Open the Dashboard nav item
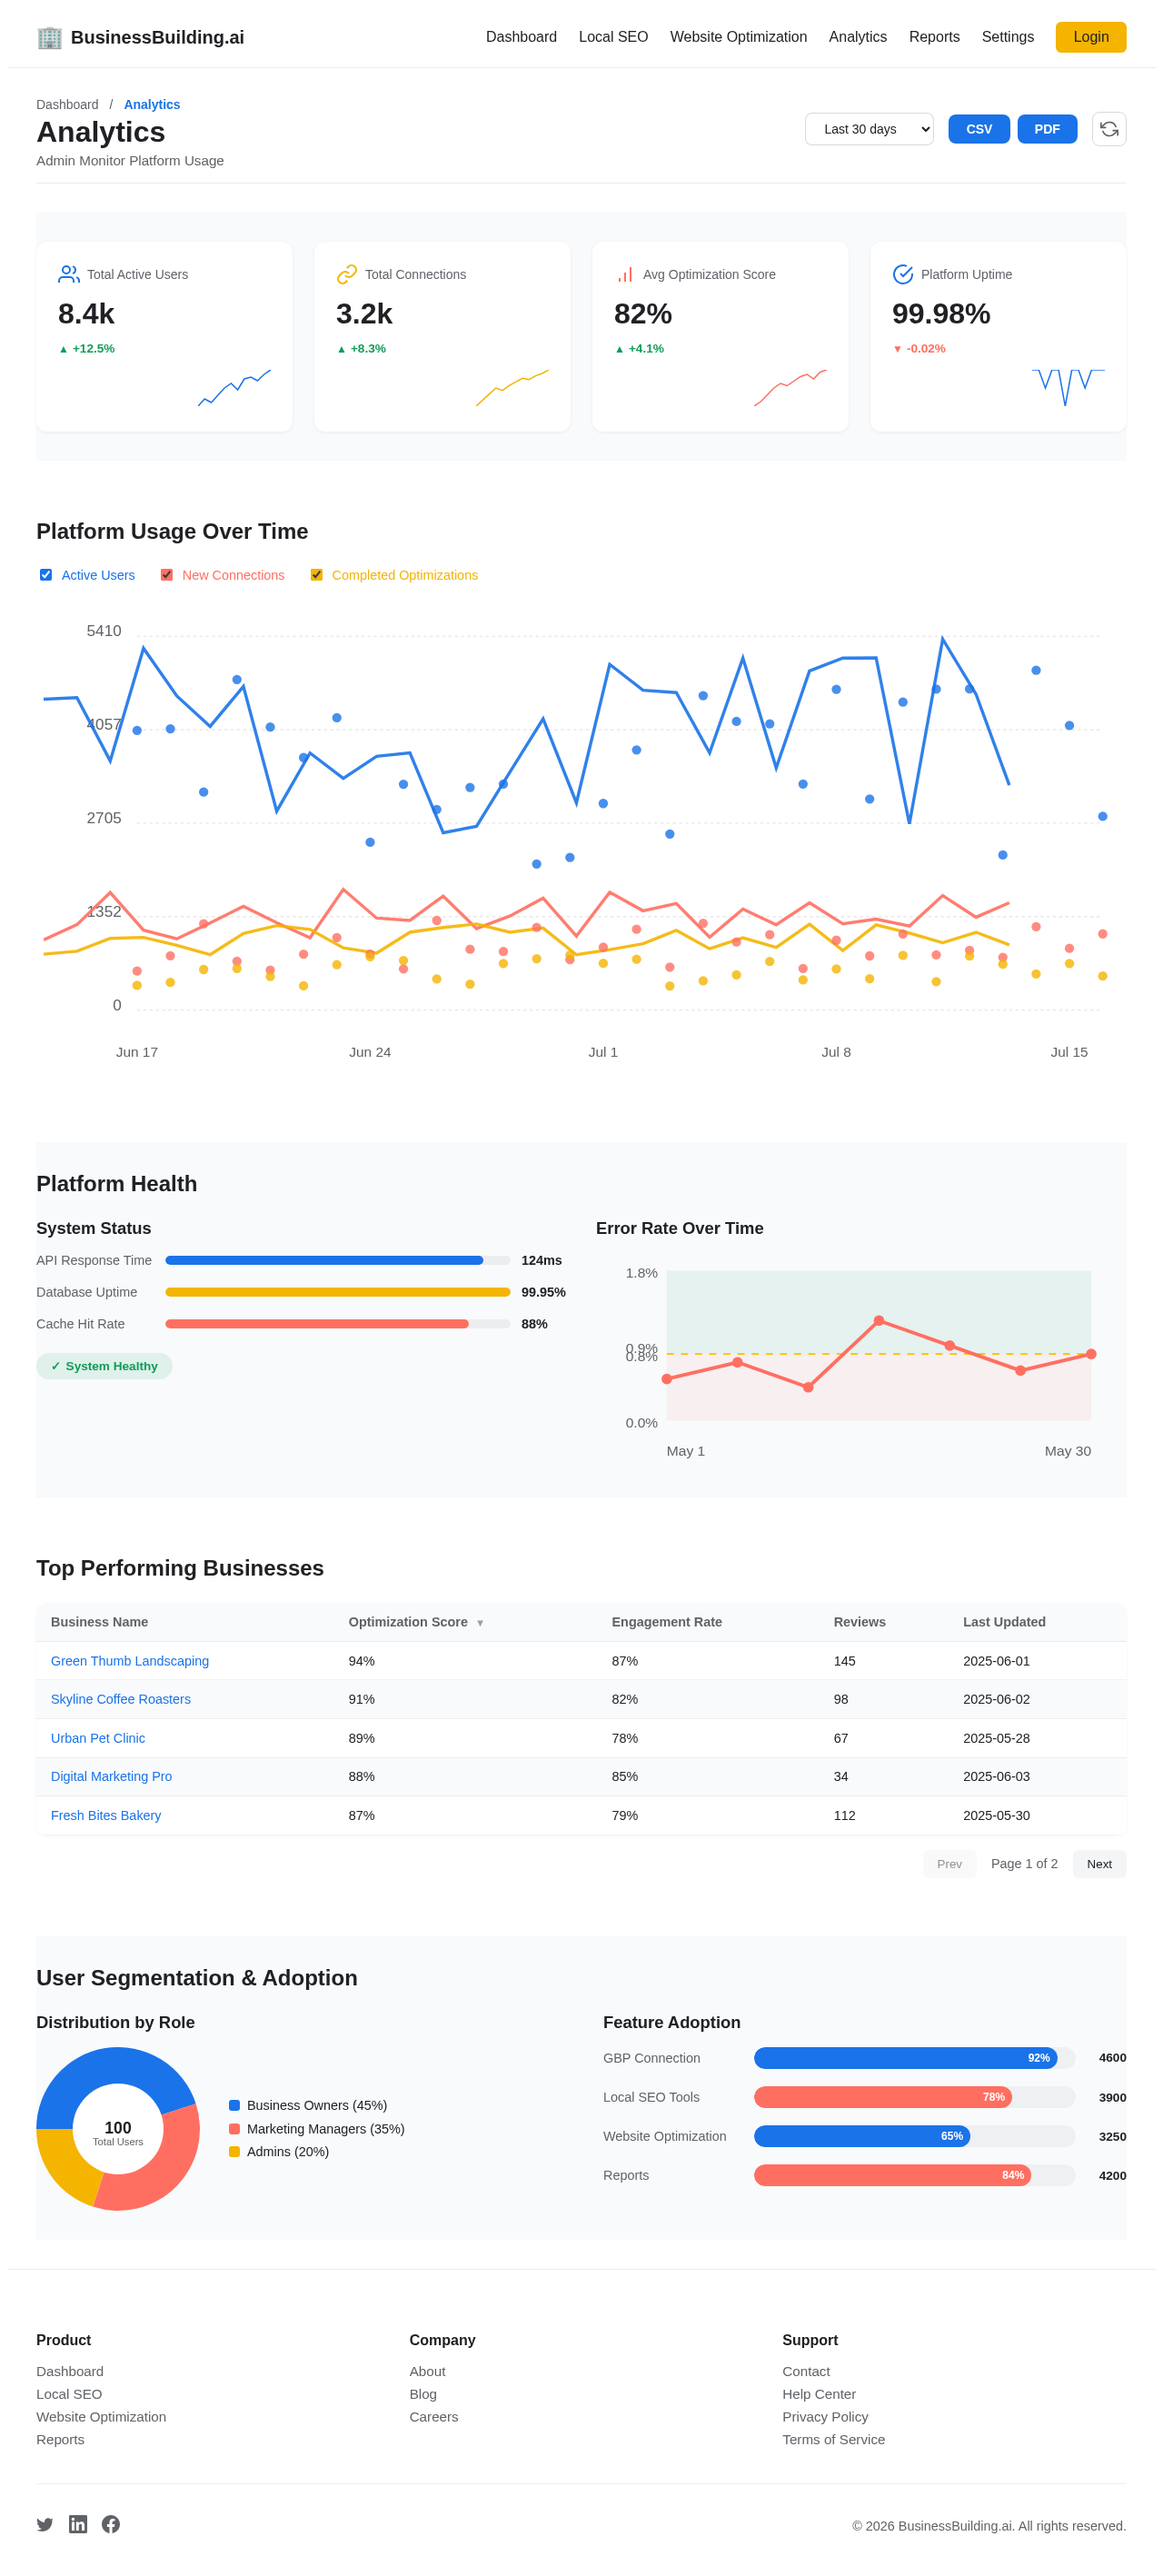 [521, 37]
